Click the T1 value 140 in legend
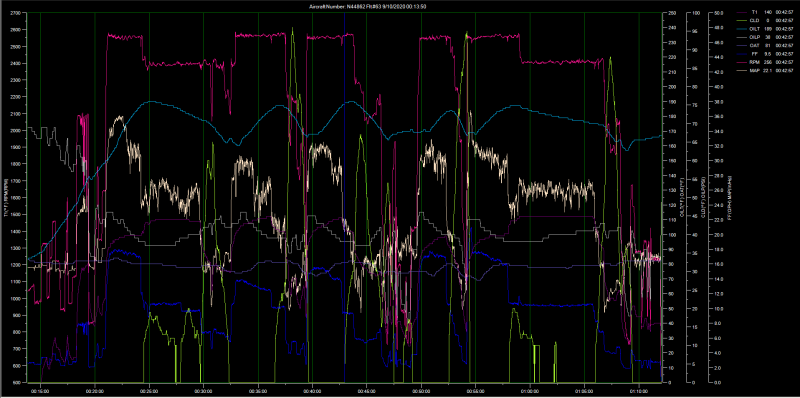This screenshot has width=800, height=398. 768,12
